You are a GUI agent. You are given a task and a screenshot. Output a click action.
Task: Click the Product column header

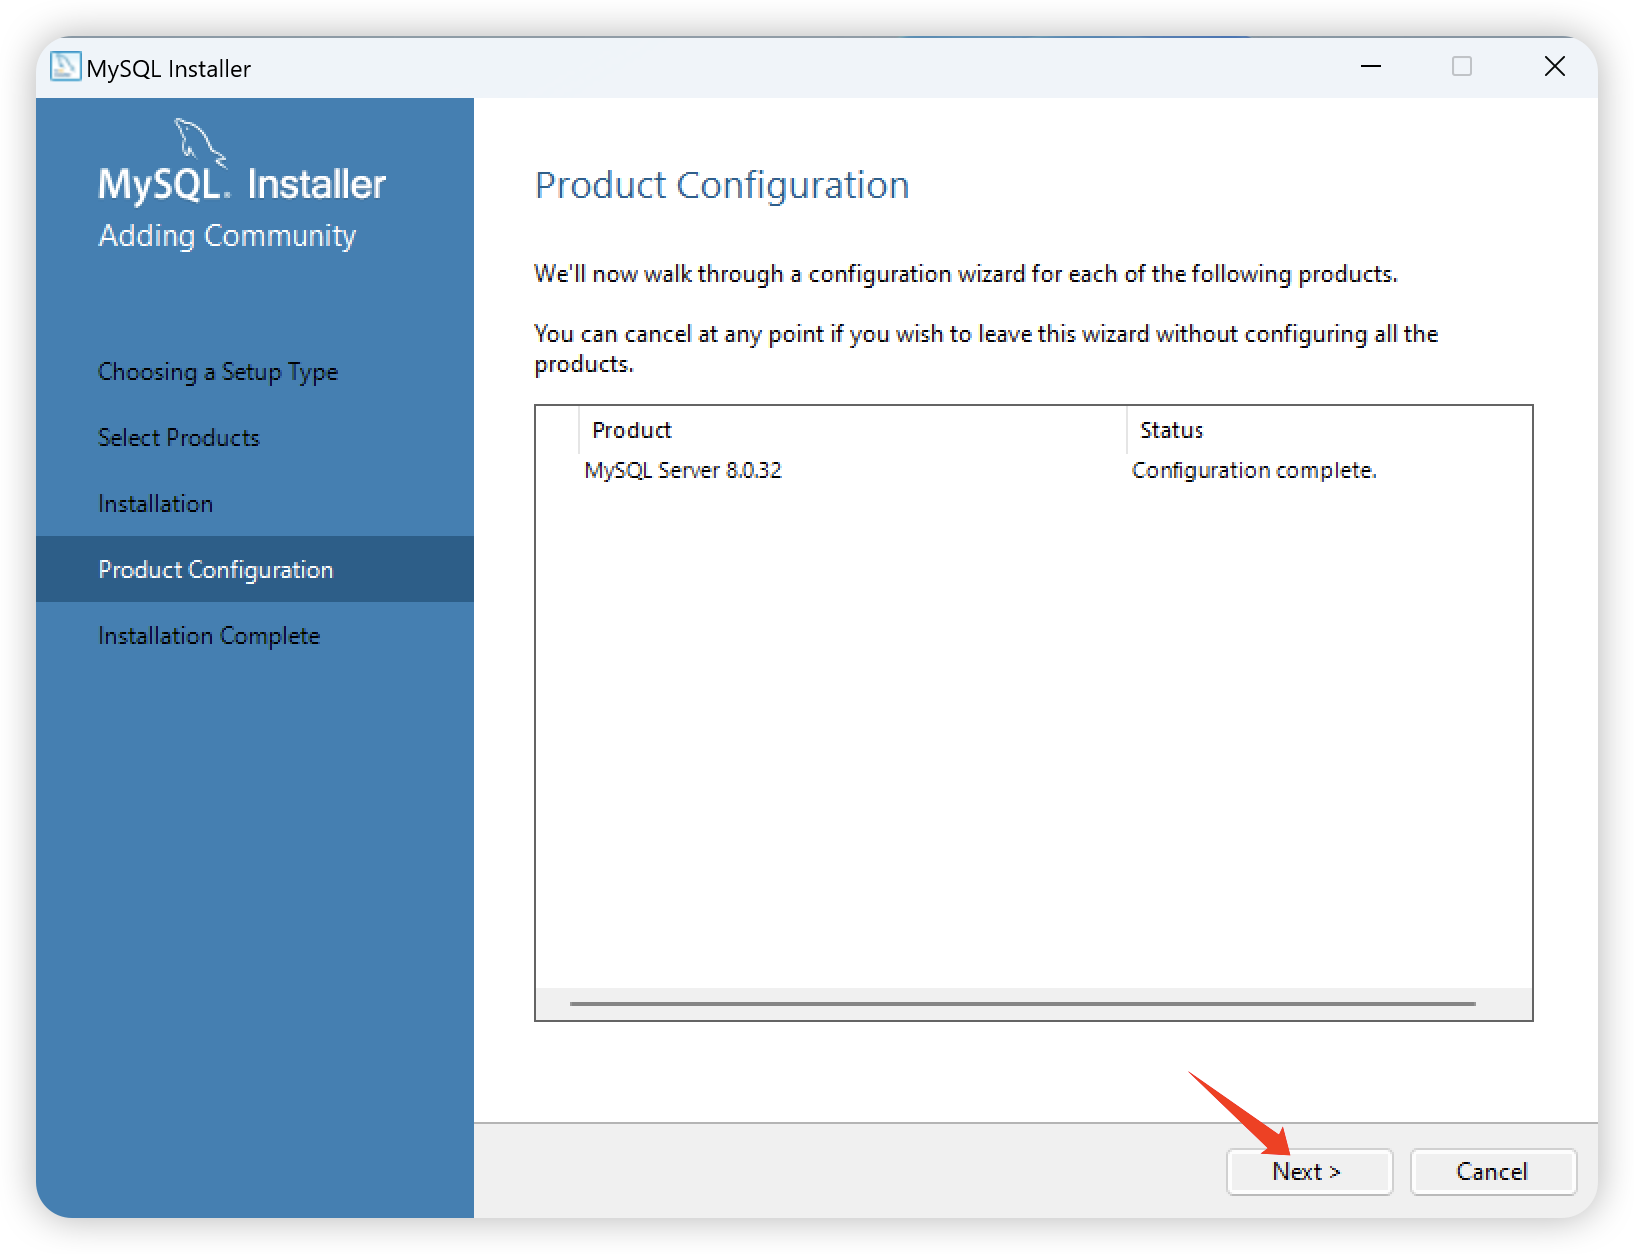click(x=852, y=430)
